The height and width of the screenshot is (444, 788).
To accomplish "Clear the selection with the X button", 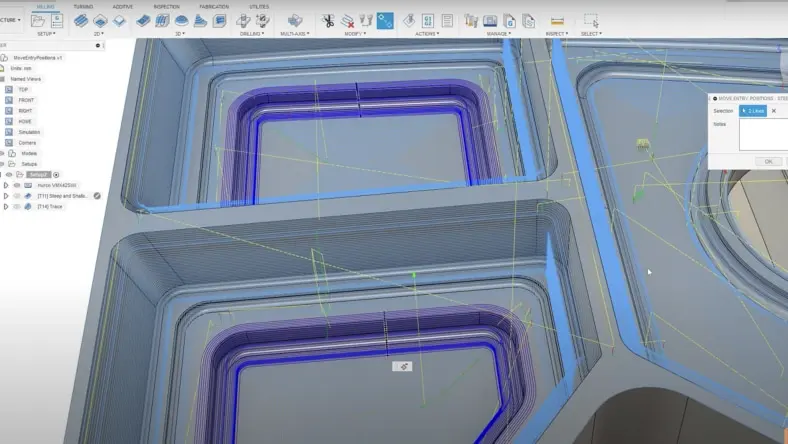I will coord(774,111).
